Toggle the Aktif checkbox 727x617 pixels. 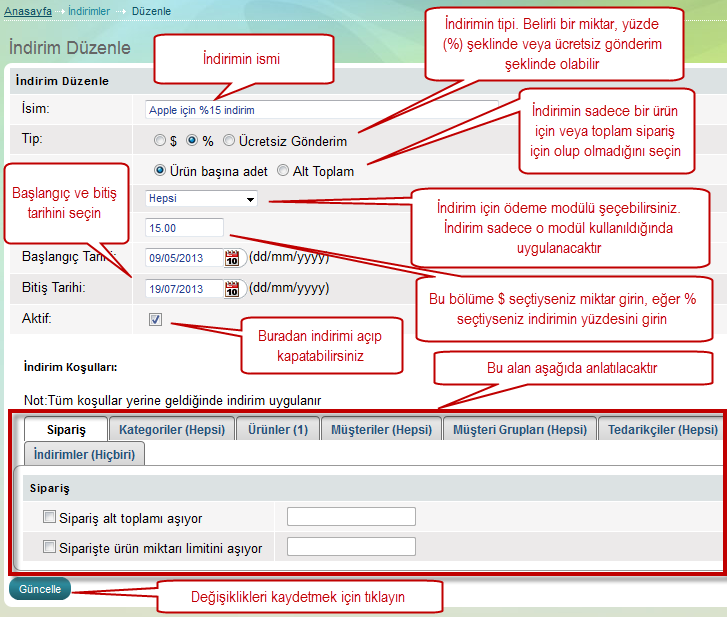[155, 320]
